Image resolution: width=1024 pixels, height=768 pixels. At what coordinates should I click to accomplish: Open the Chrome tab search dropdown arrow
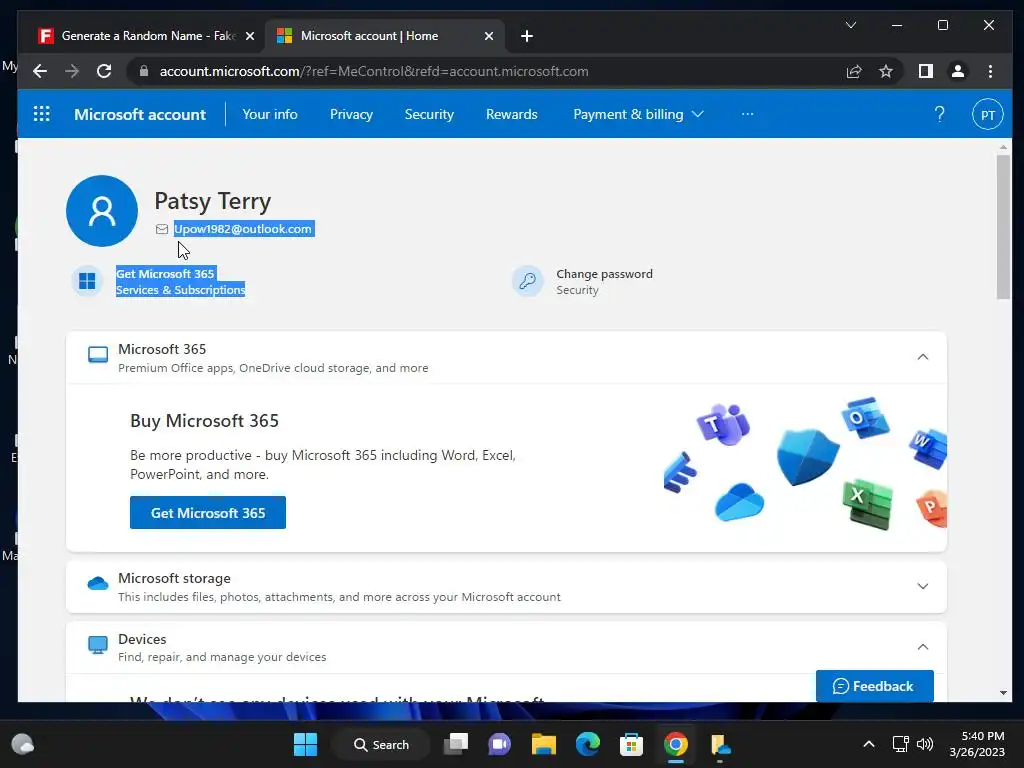pos(850,25)
